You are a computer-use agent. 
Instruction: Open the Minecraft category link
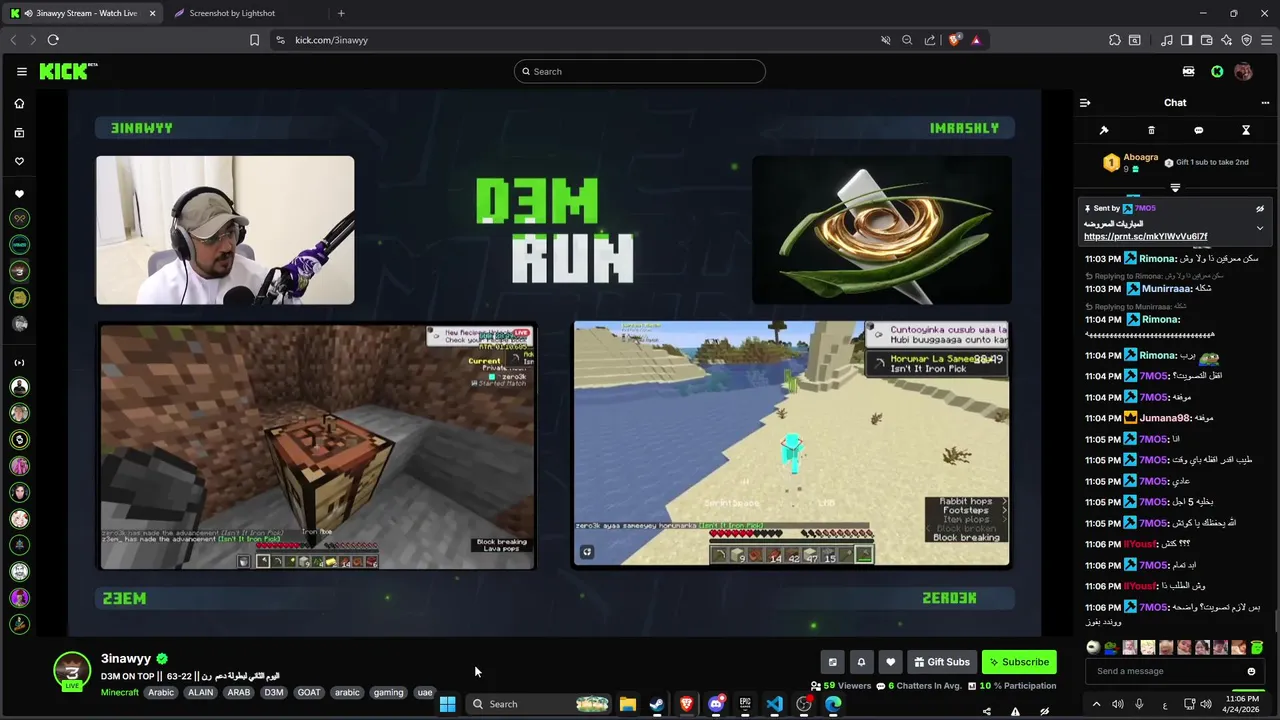click(120, 692)
